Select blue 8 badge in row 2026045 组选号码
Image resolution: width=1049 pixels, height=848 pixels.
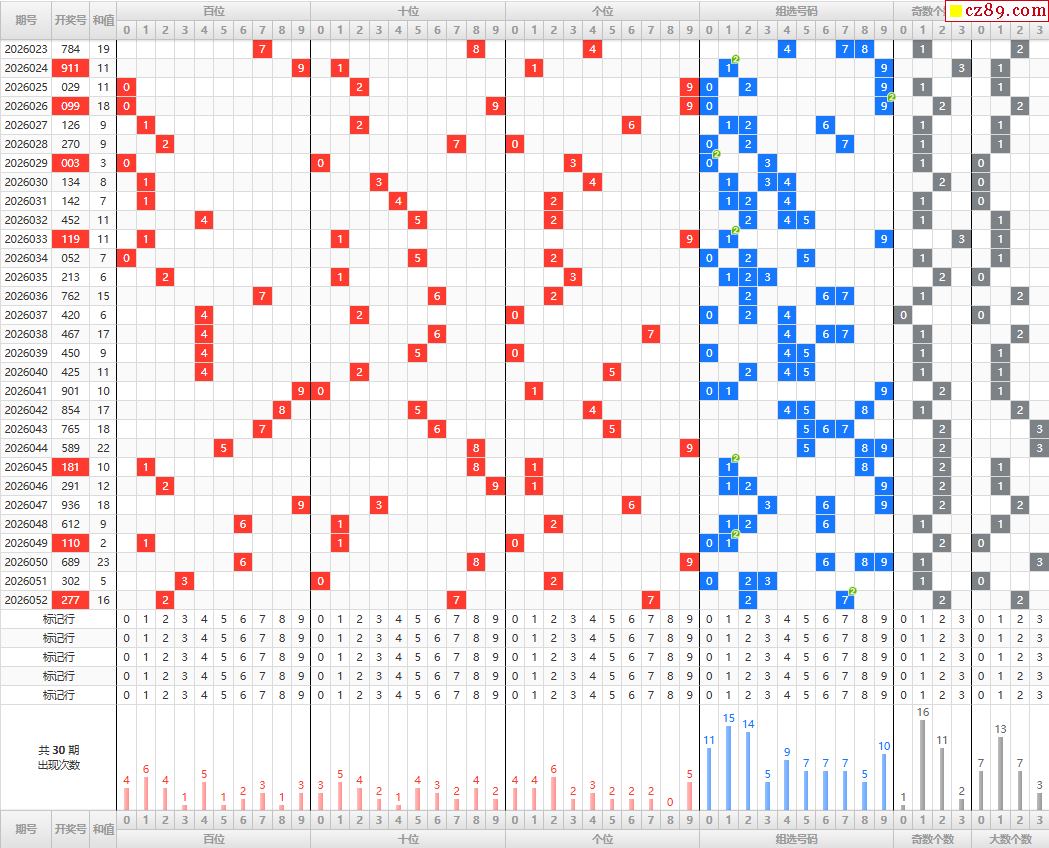tap(864, 467)
